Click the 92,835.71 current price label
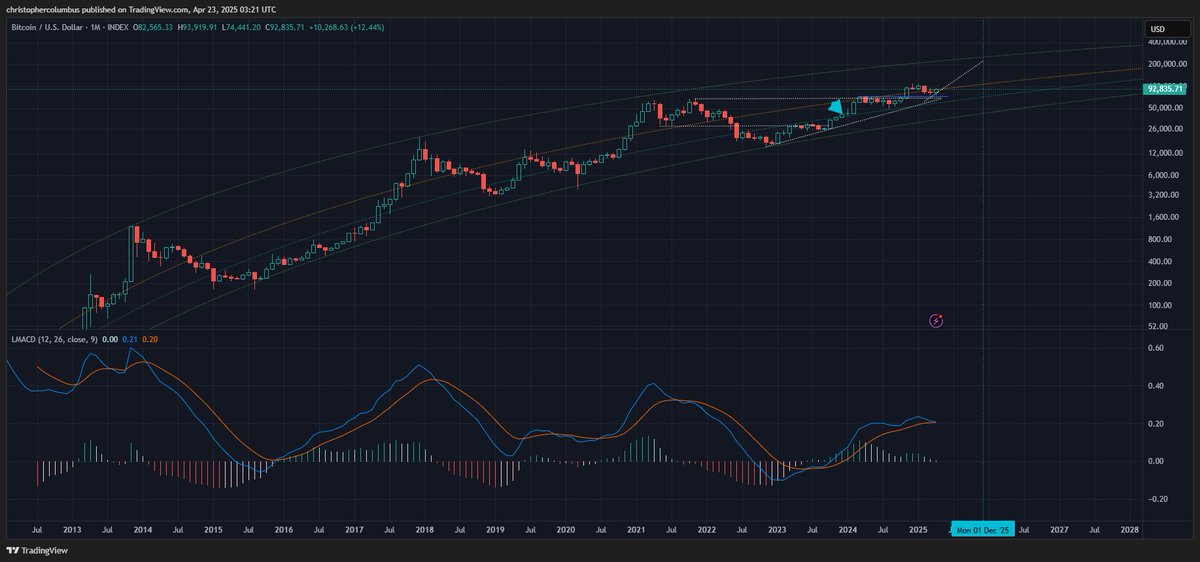The height and width of the screenshot is (562, 1200). coord(1164,89)
